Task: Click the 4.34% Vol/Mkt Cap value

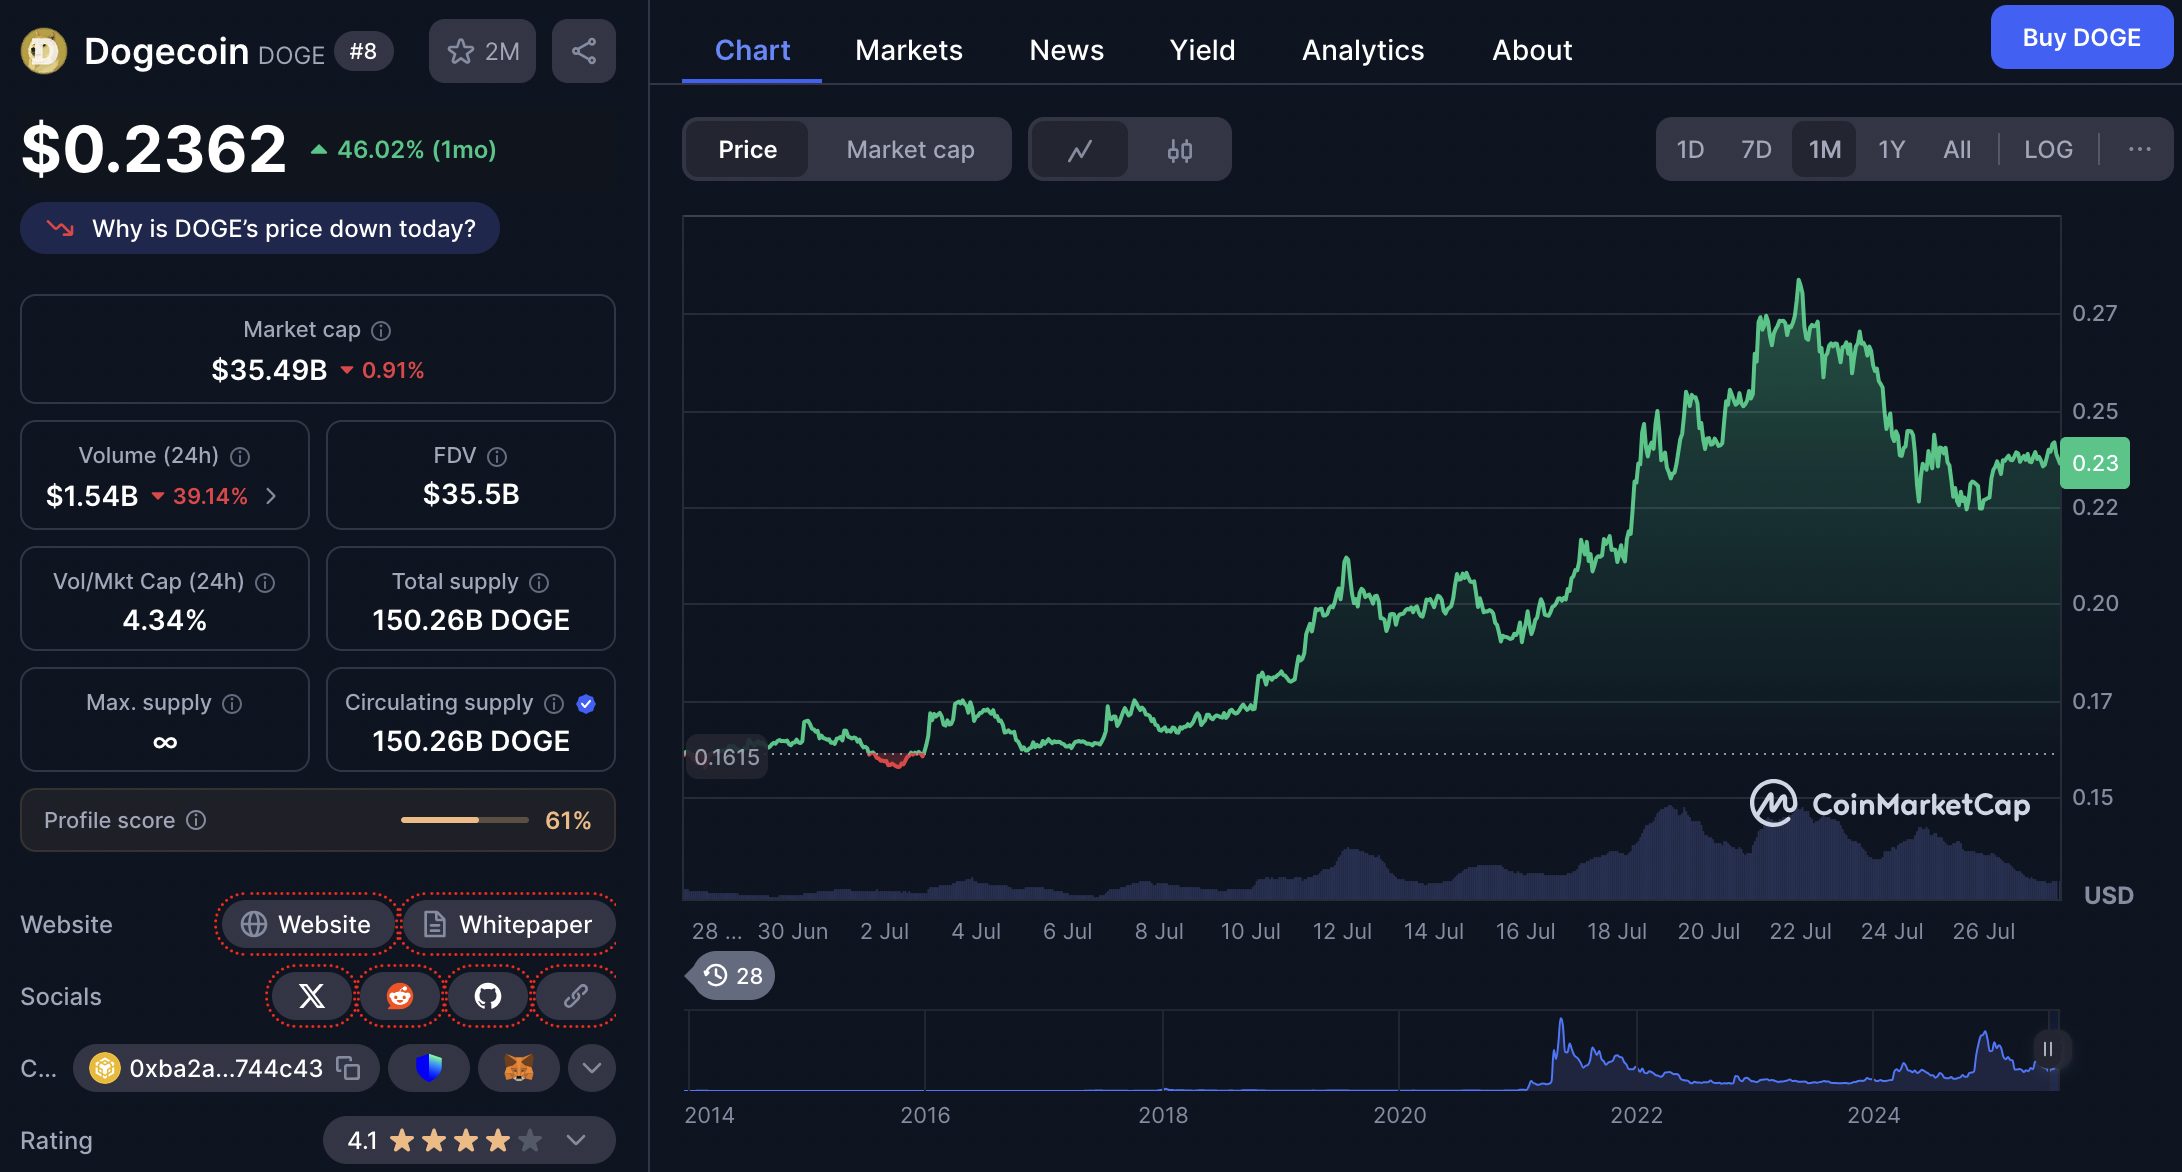Action: pyautogui.click(x=165, y=620)
